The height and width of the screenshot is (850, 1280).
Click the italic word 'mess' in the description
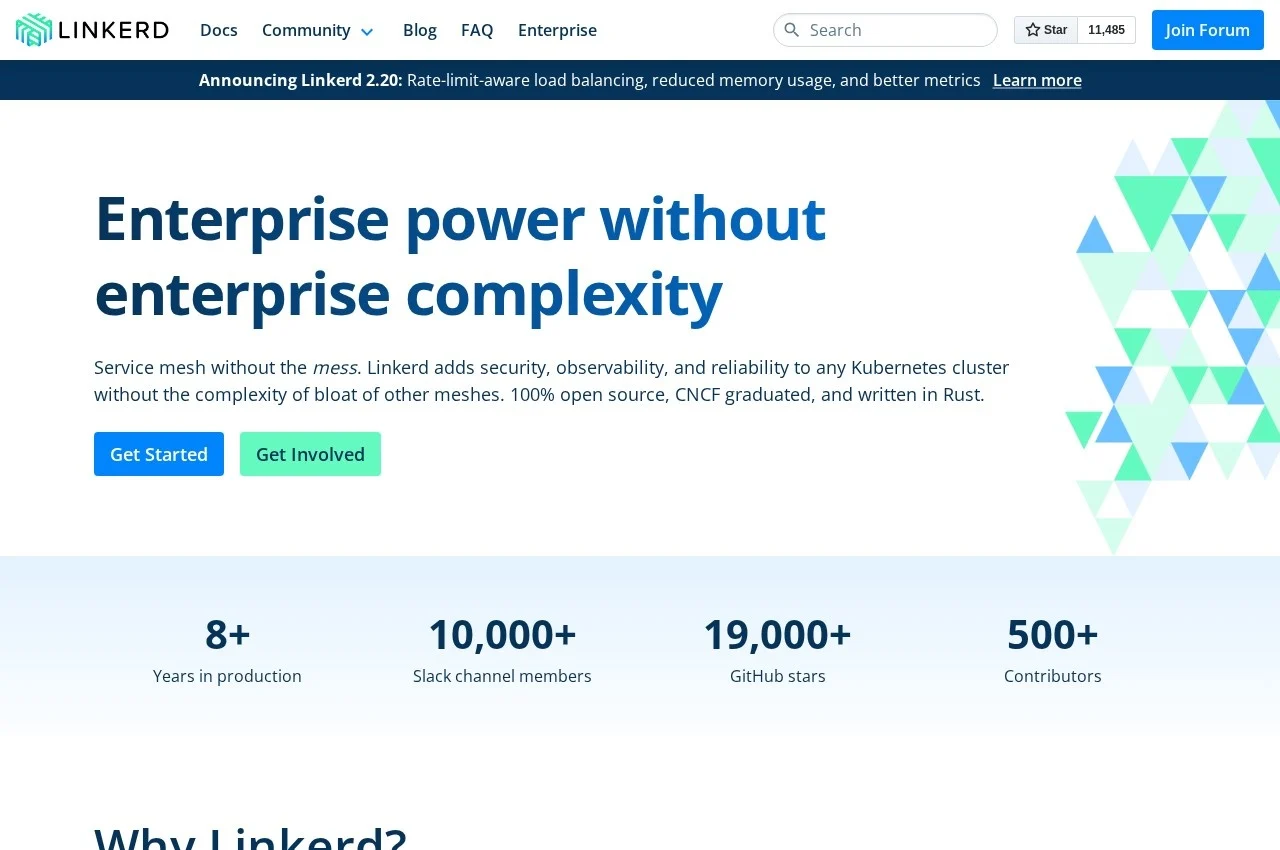click(x=334, y=367)
